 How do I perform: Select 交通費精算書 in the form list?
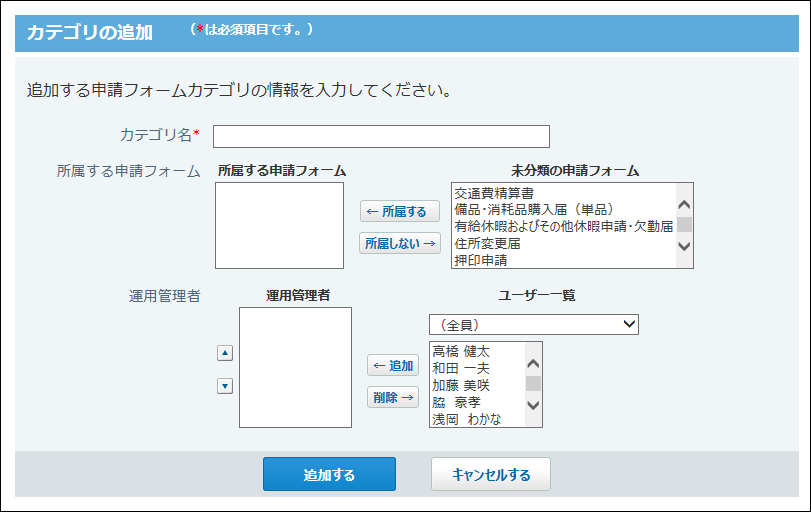(x=494, y=193)
